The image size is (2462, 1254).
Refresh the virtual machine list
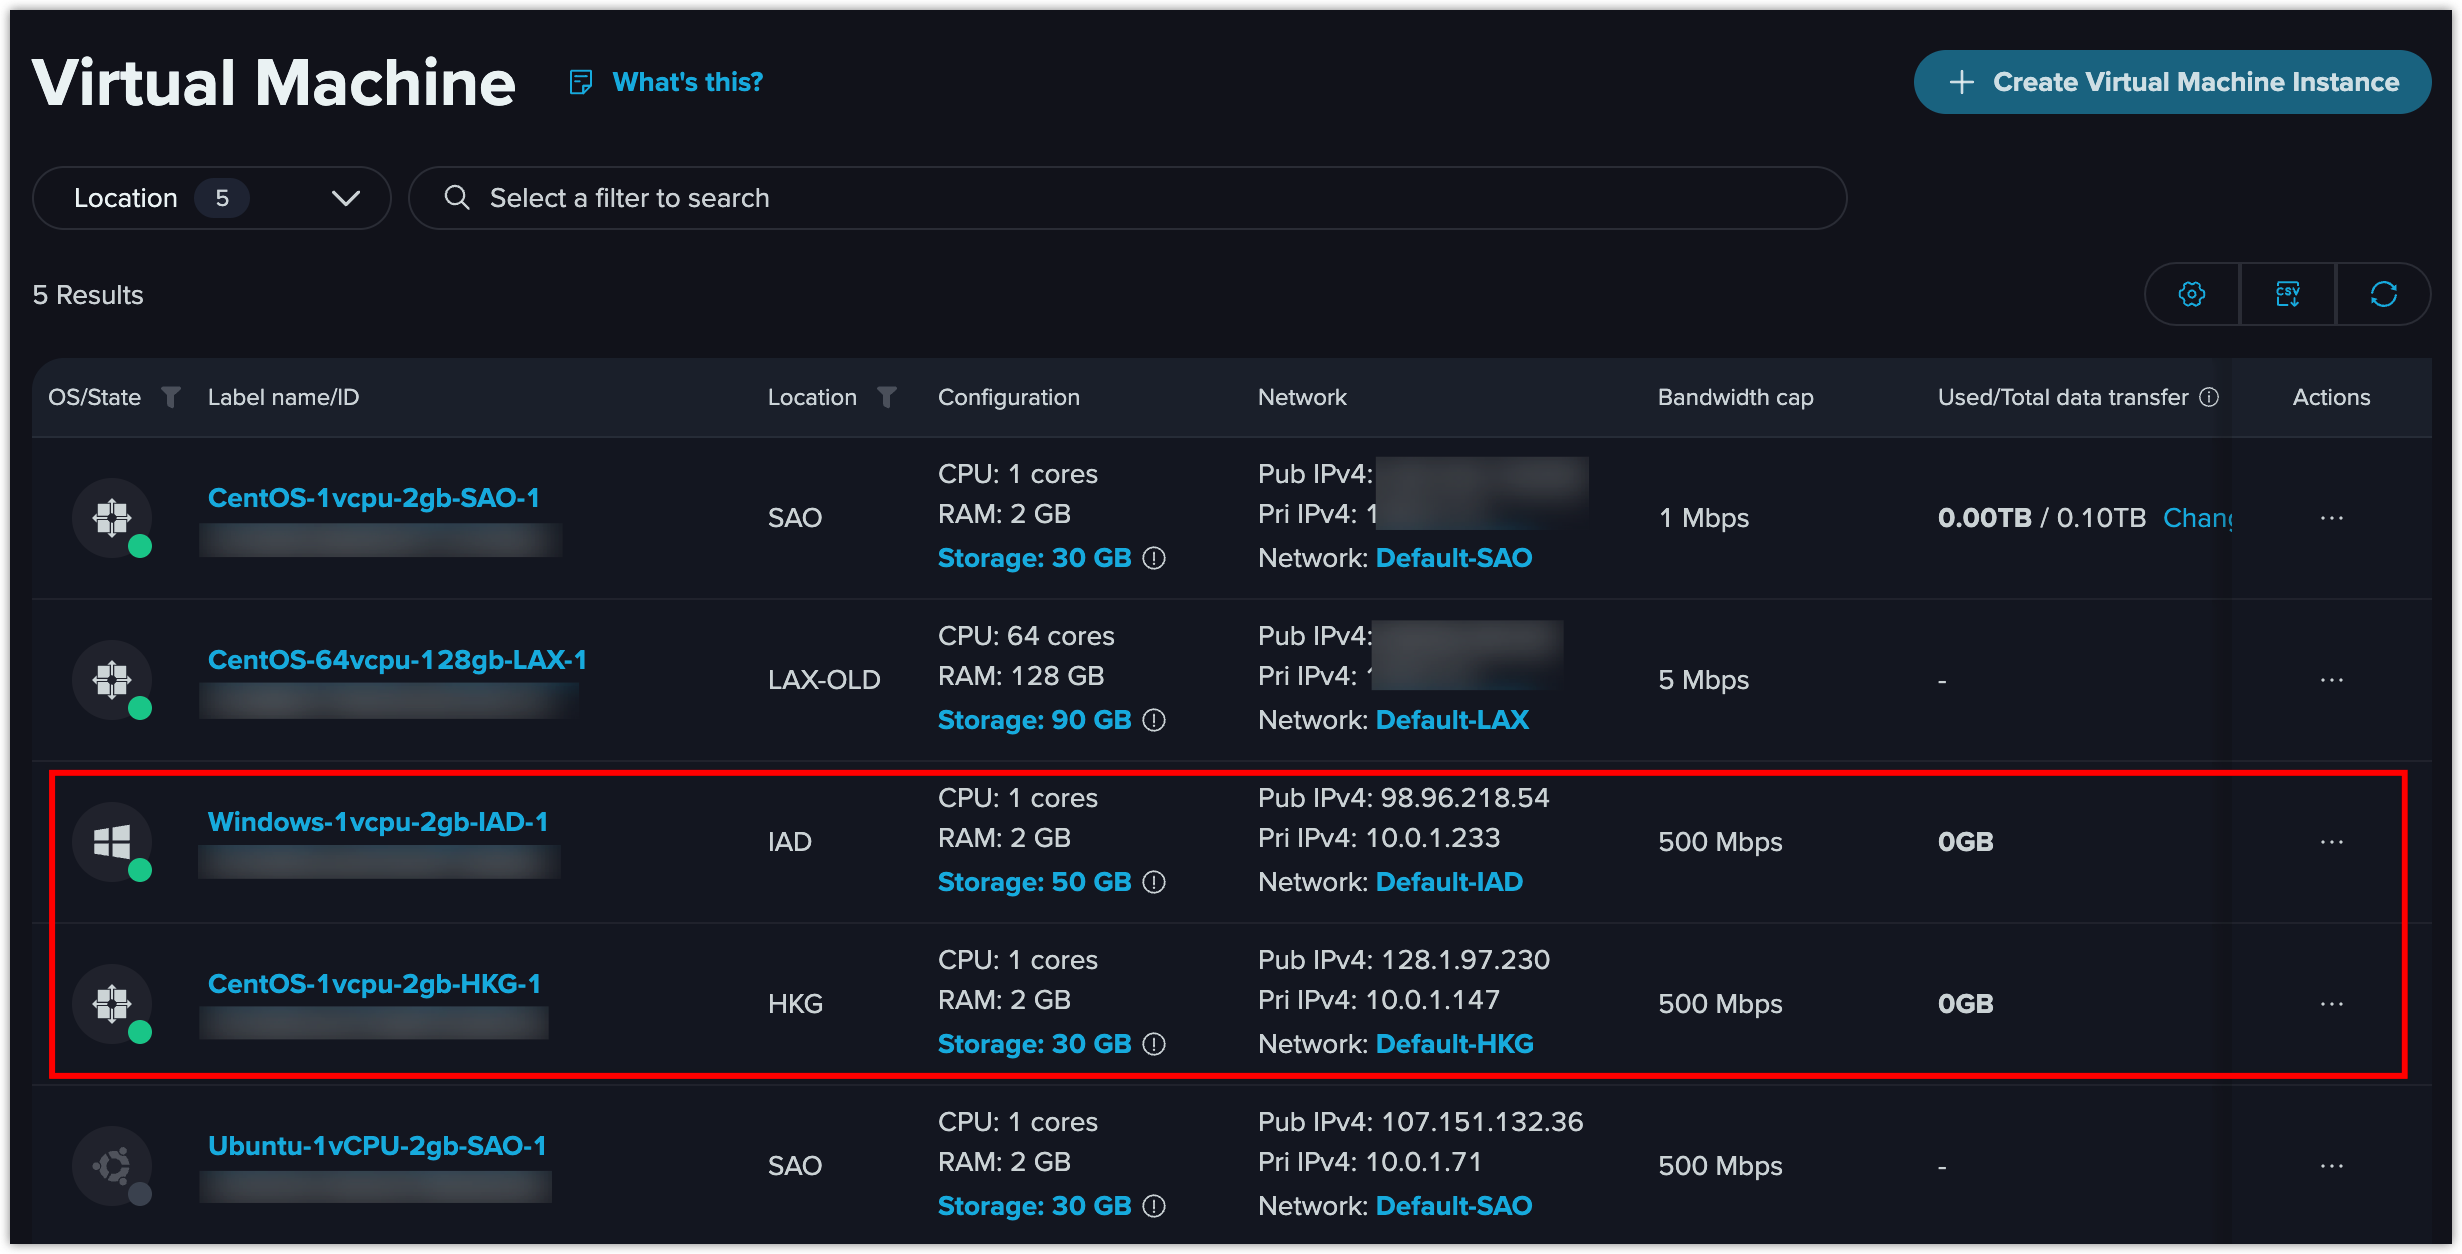click(2384, 294)
